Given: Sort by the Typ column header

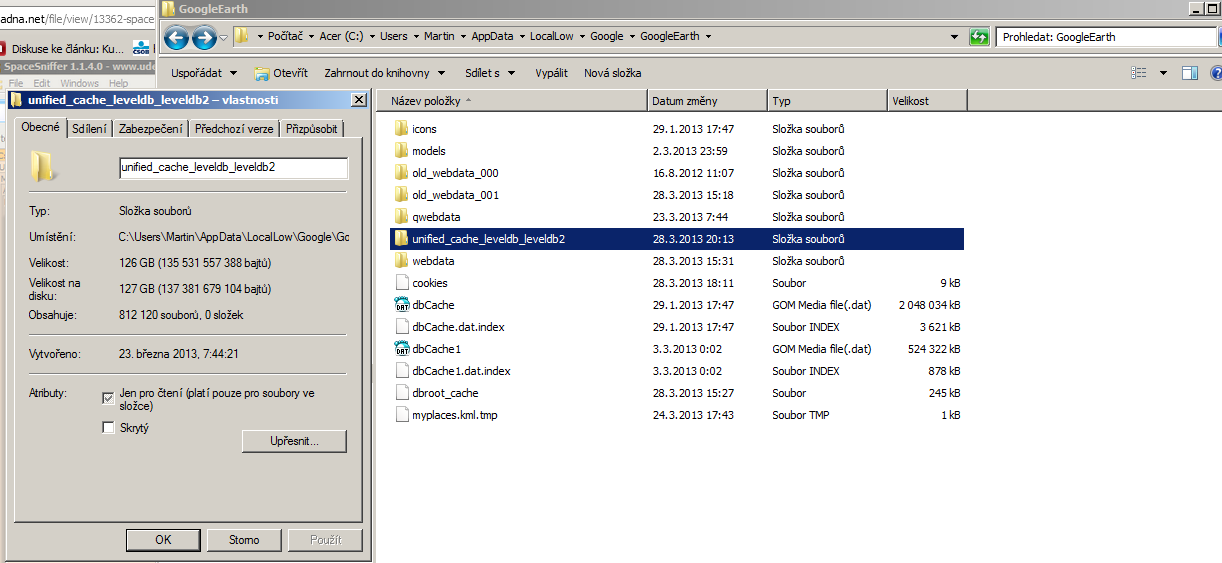Looking at the screenshot, I should 827,101.
